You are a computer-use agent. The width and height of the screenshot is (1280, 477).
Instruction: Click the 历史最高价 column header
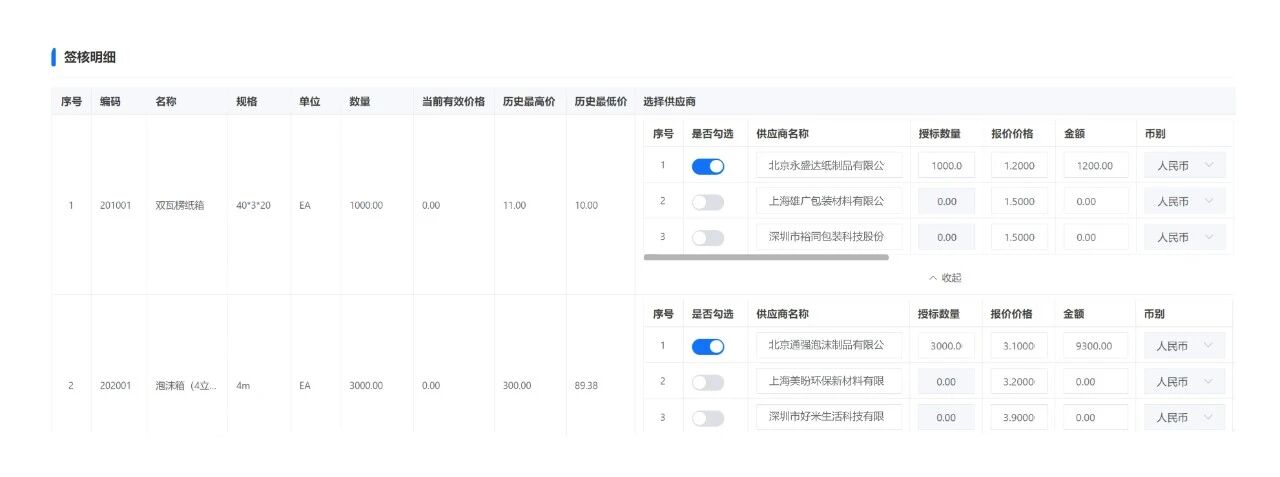pyautogui.click(x=529, y=101)
